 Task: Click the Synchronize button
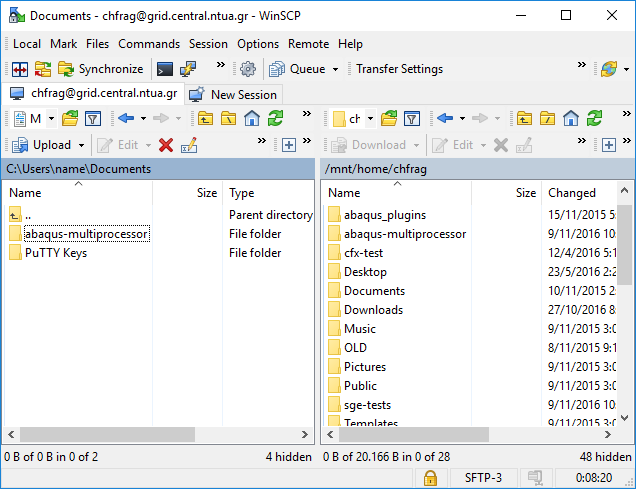click(101, 69)
